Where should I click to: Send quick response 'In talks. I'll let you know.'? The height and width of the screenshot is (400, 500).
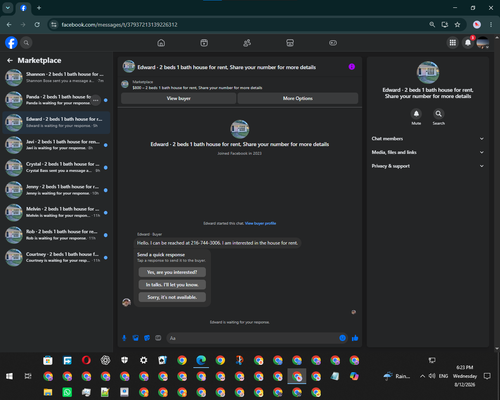(x=172, y=285)
